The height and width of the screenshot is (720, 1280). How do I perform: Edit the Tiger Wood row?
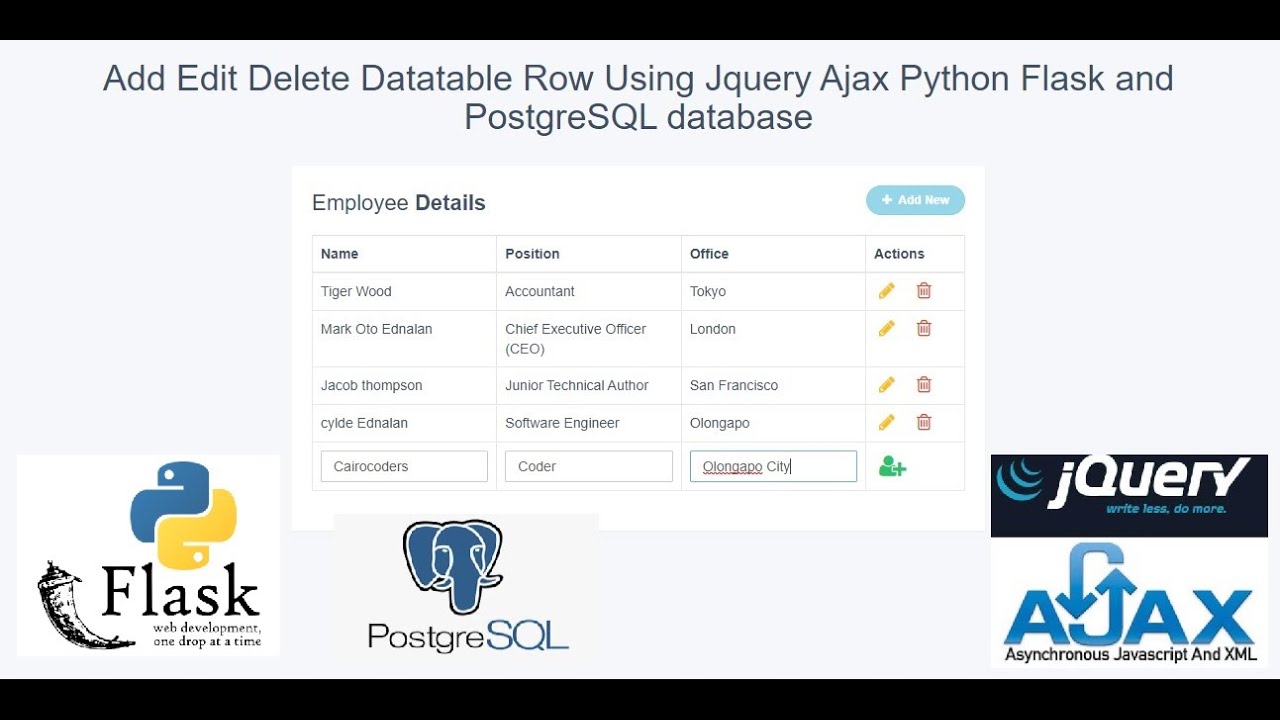click(x=886, y=291)
